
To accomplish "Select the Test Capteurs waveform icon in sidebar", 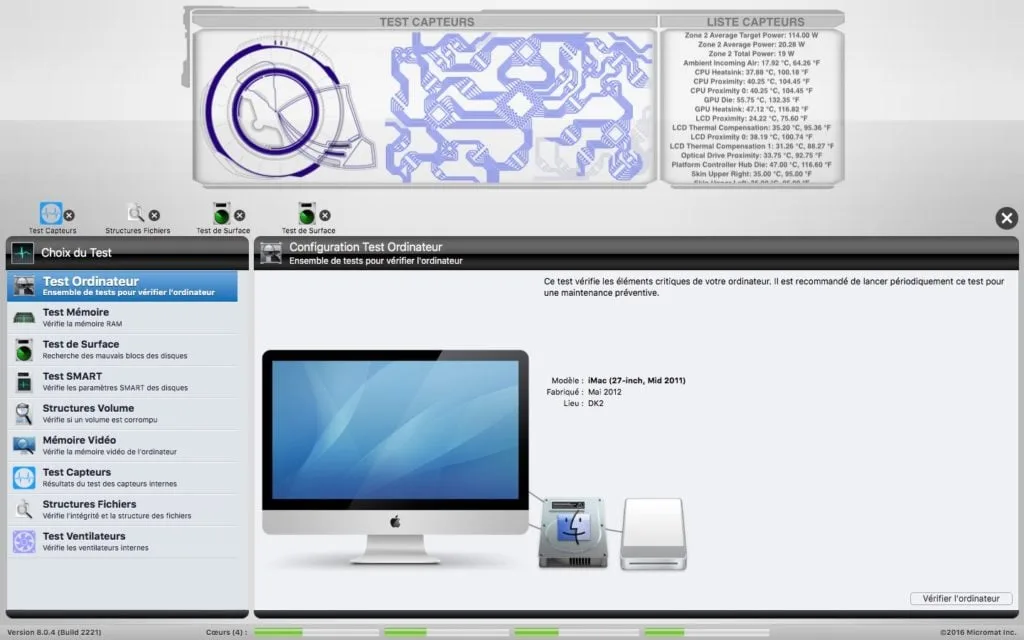I will coord(22,476).
